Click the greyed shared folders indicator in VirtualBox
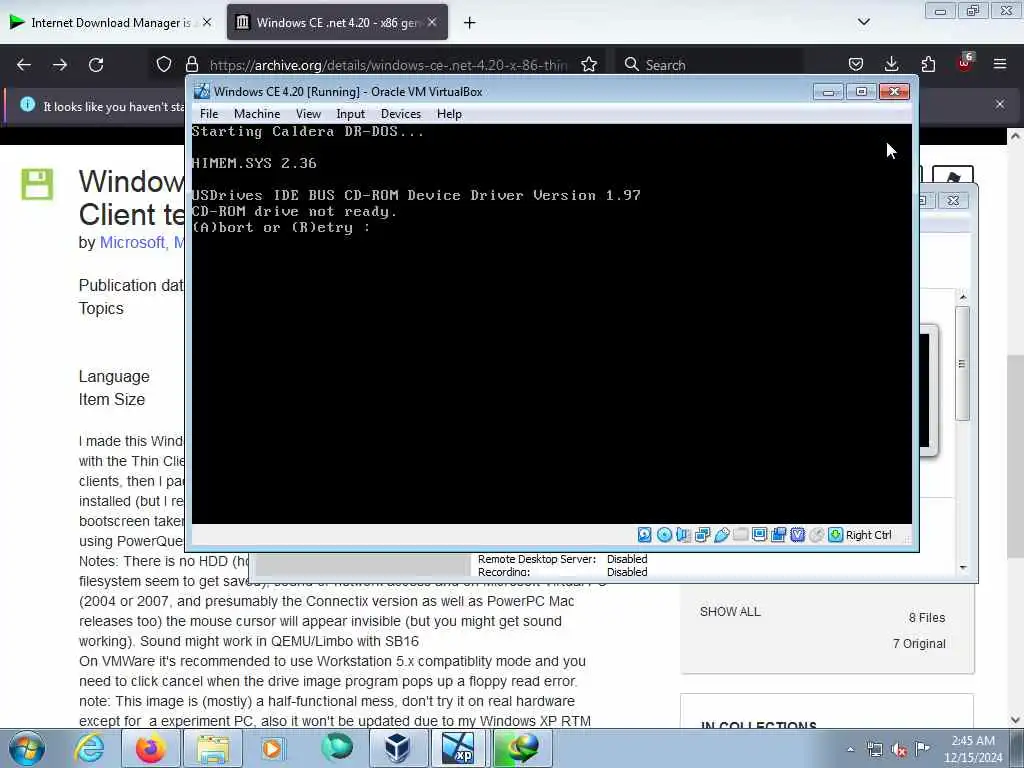This screenshot has width=1024, height=768. click(x=741, y=535)
